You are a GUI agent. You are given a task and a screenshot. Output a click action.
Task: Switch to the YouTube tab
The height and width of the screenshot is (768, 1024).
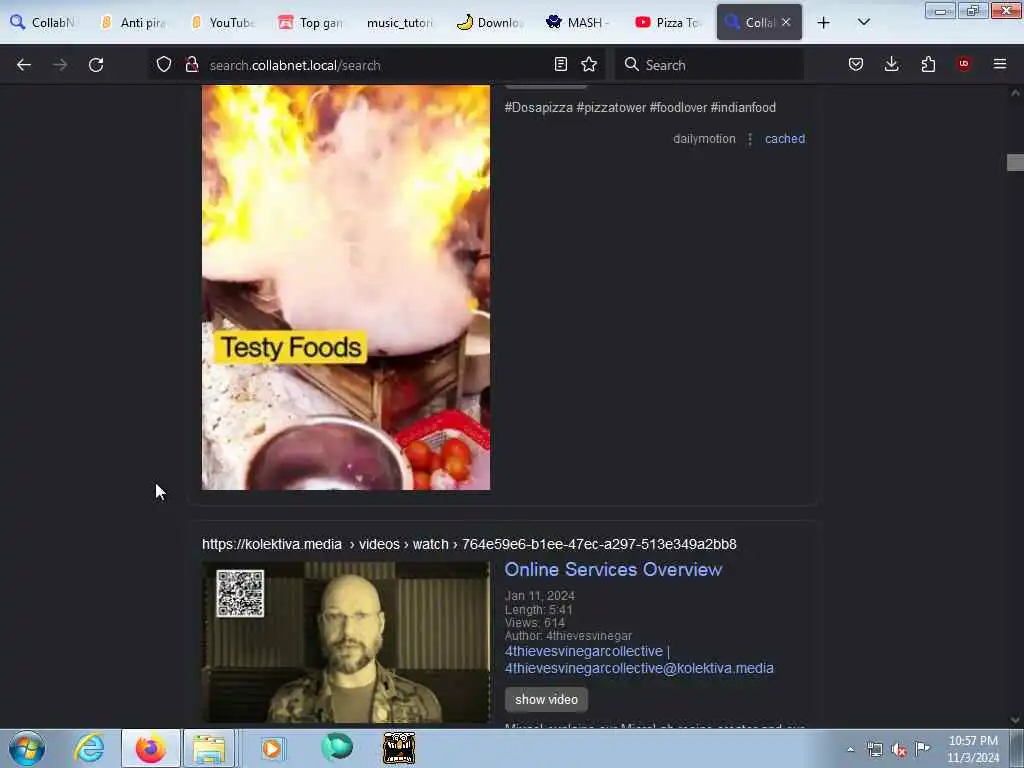tap(222, 22)
